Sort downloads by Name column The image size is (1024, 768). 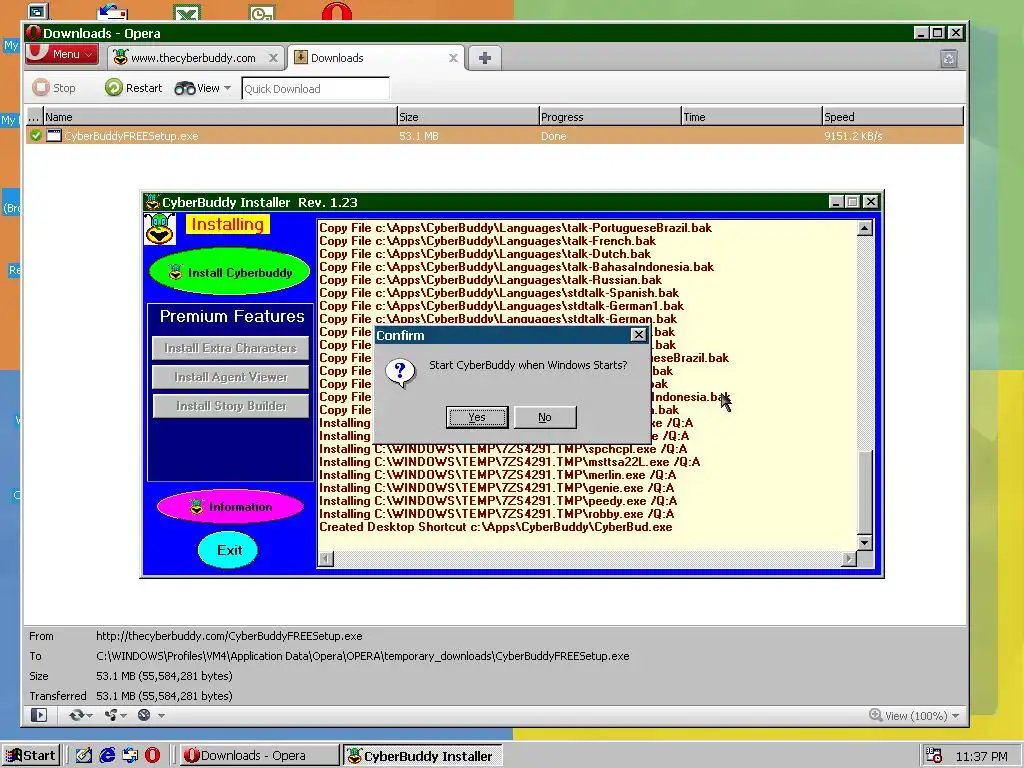pos(220,116)
